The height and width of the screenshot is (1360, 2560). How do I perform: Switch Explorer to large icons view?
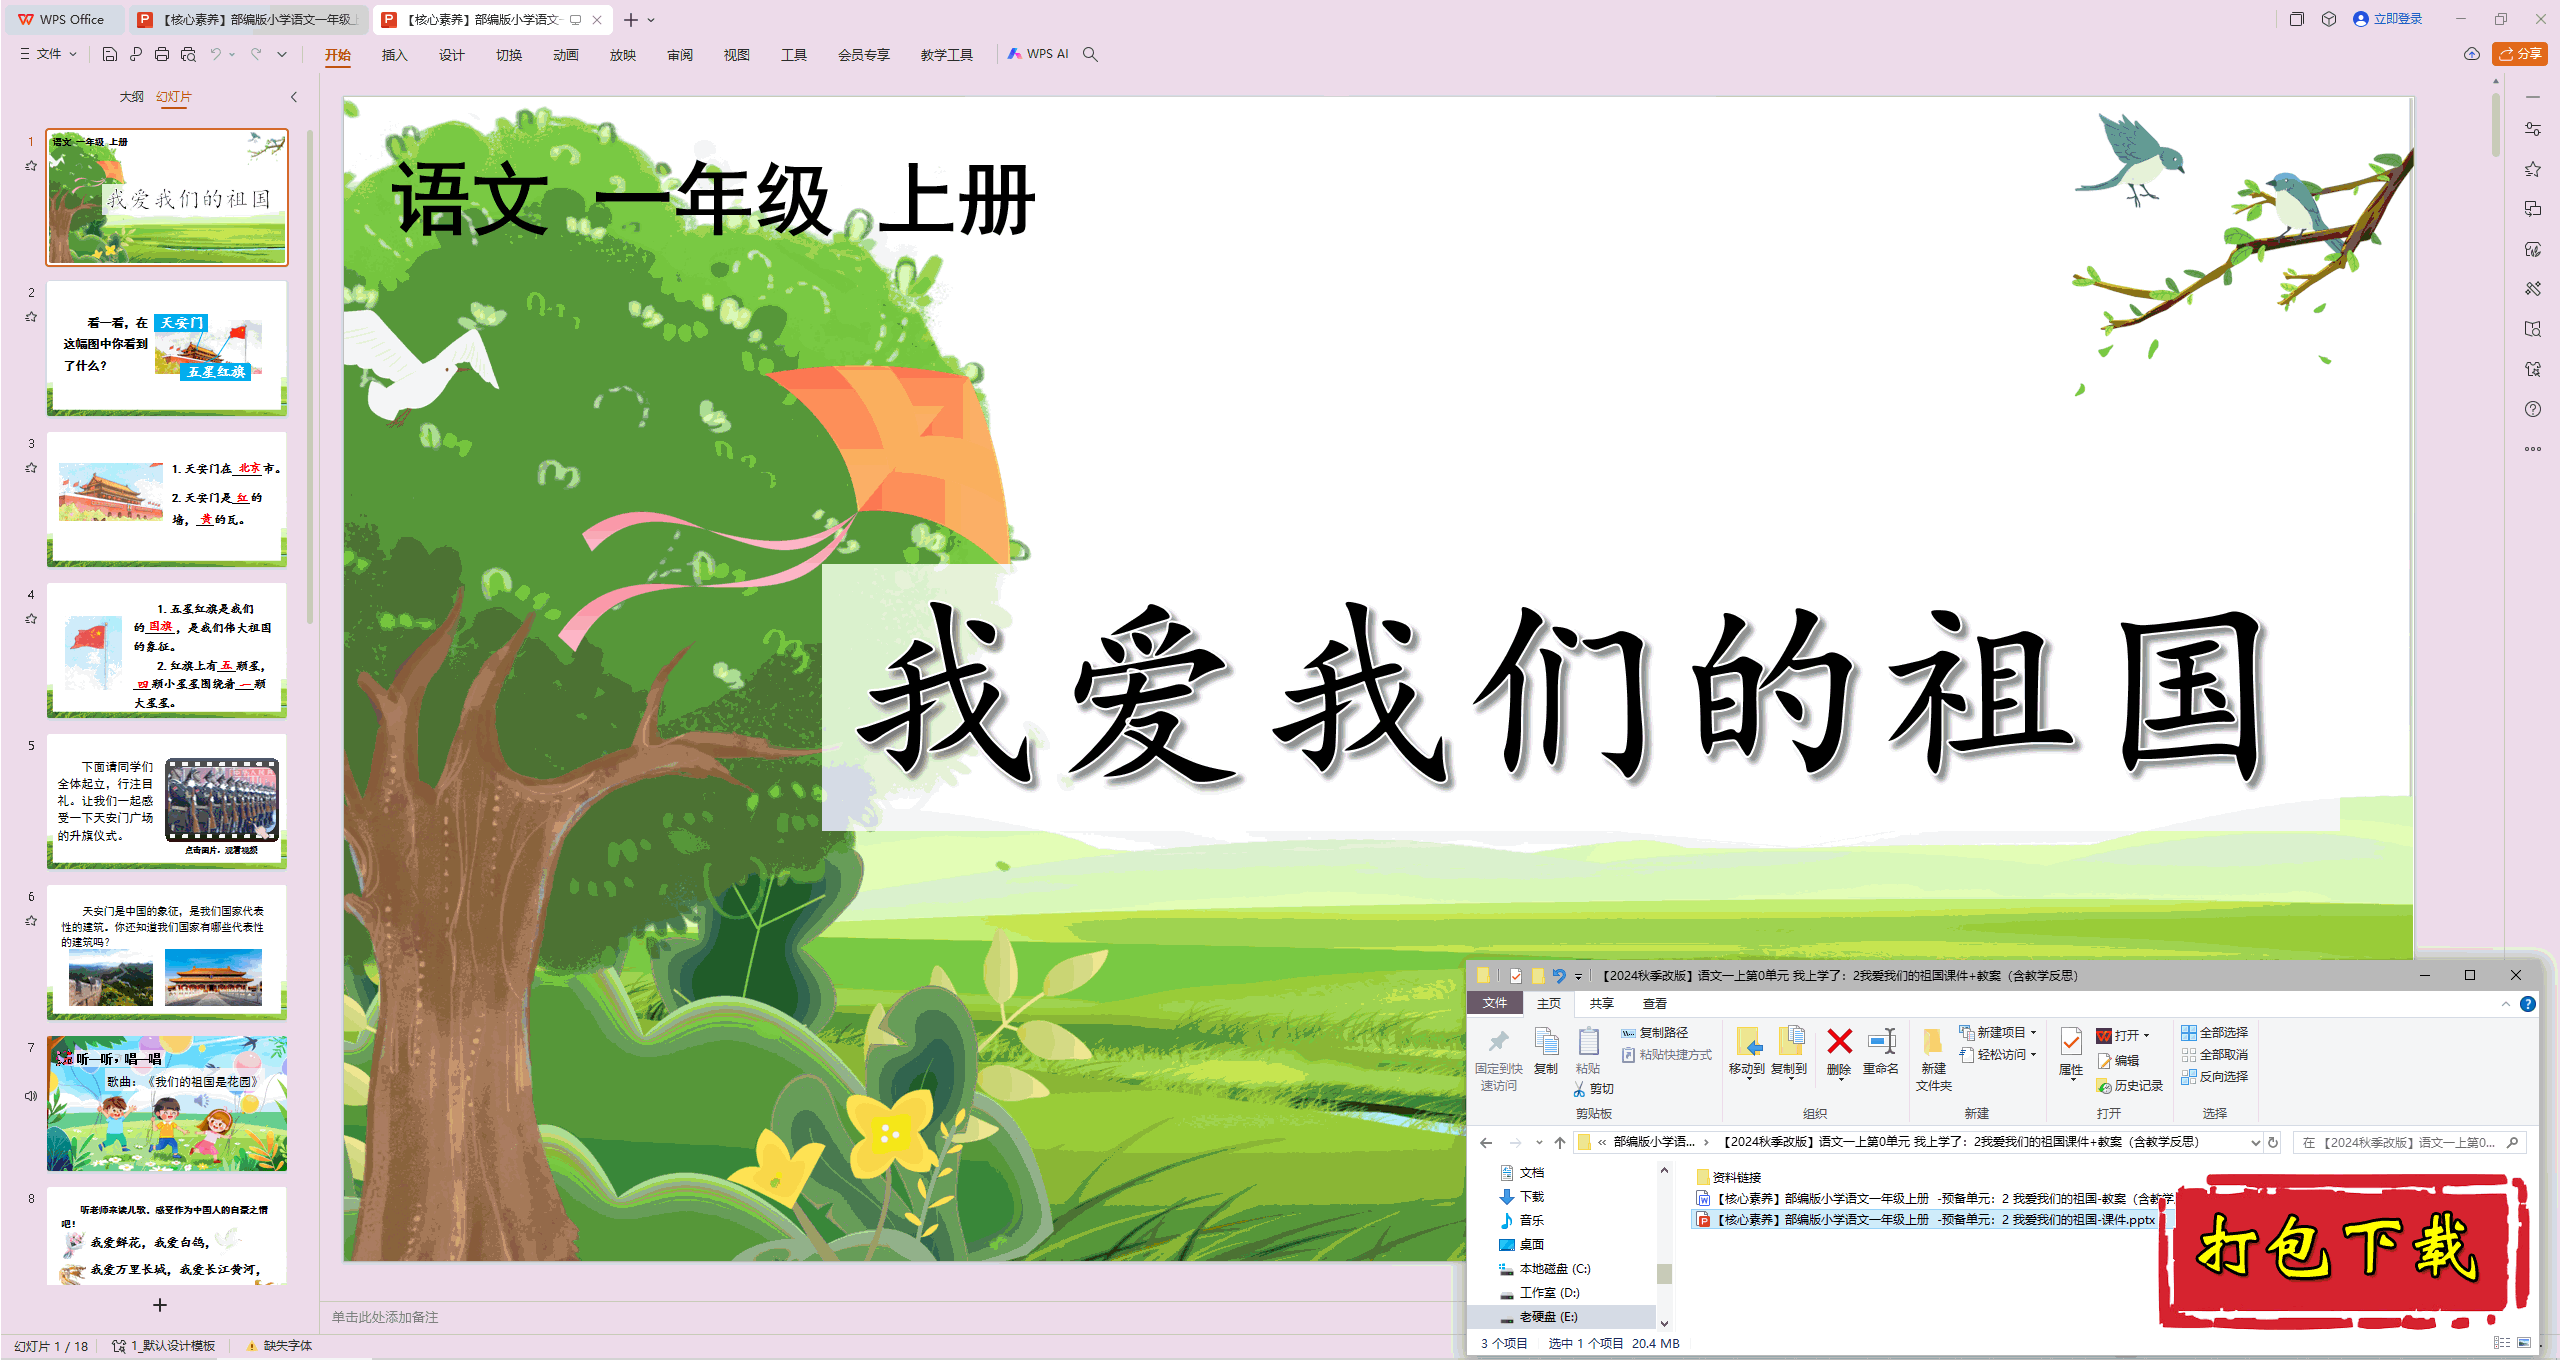2524,1343
